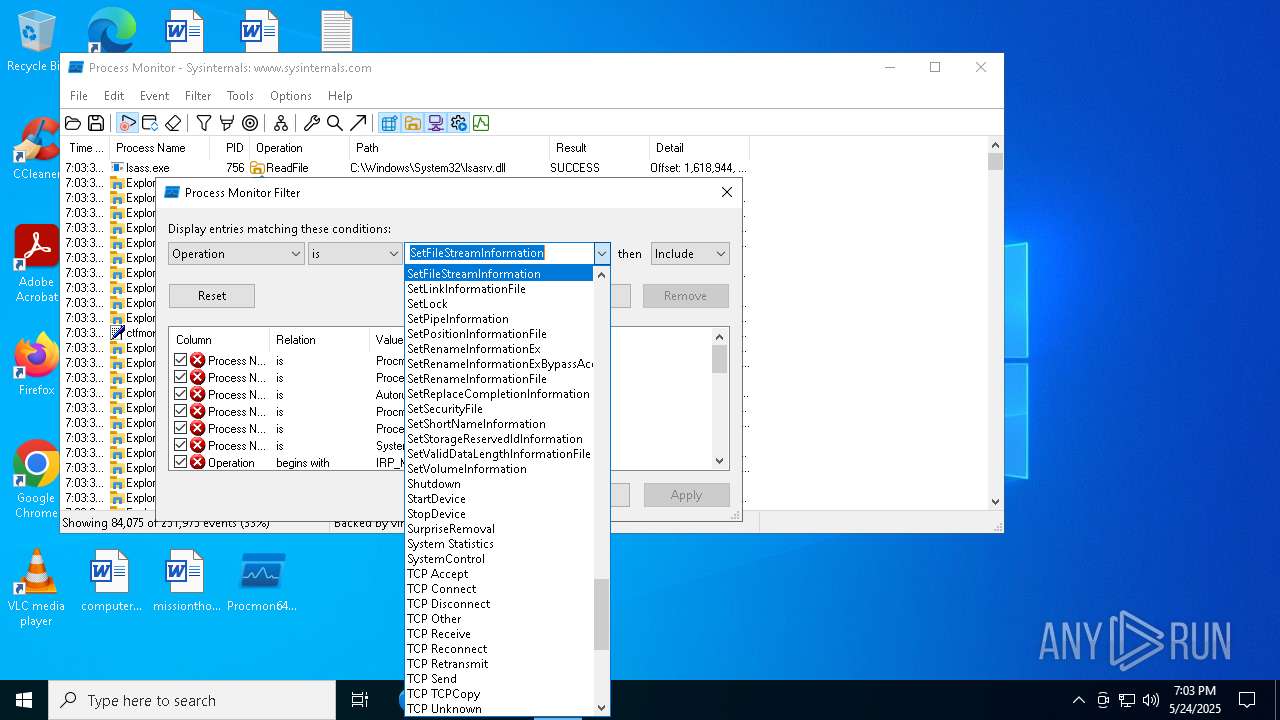Open Windows Start menu

click(24, 700)
